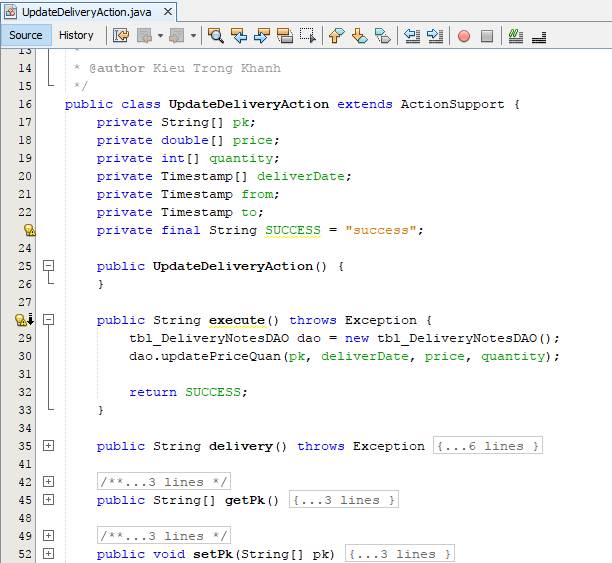
Task: Toggle Bookmark toolbar icon
Action: tap(382, 36)
